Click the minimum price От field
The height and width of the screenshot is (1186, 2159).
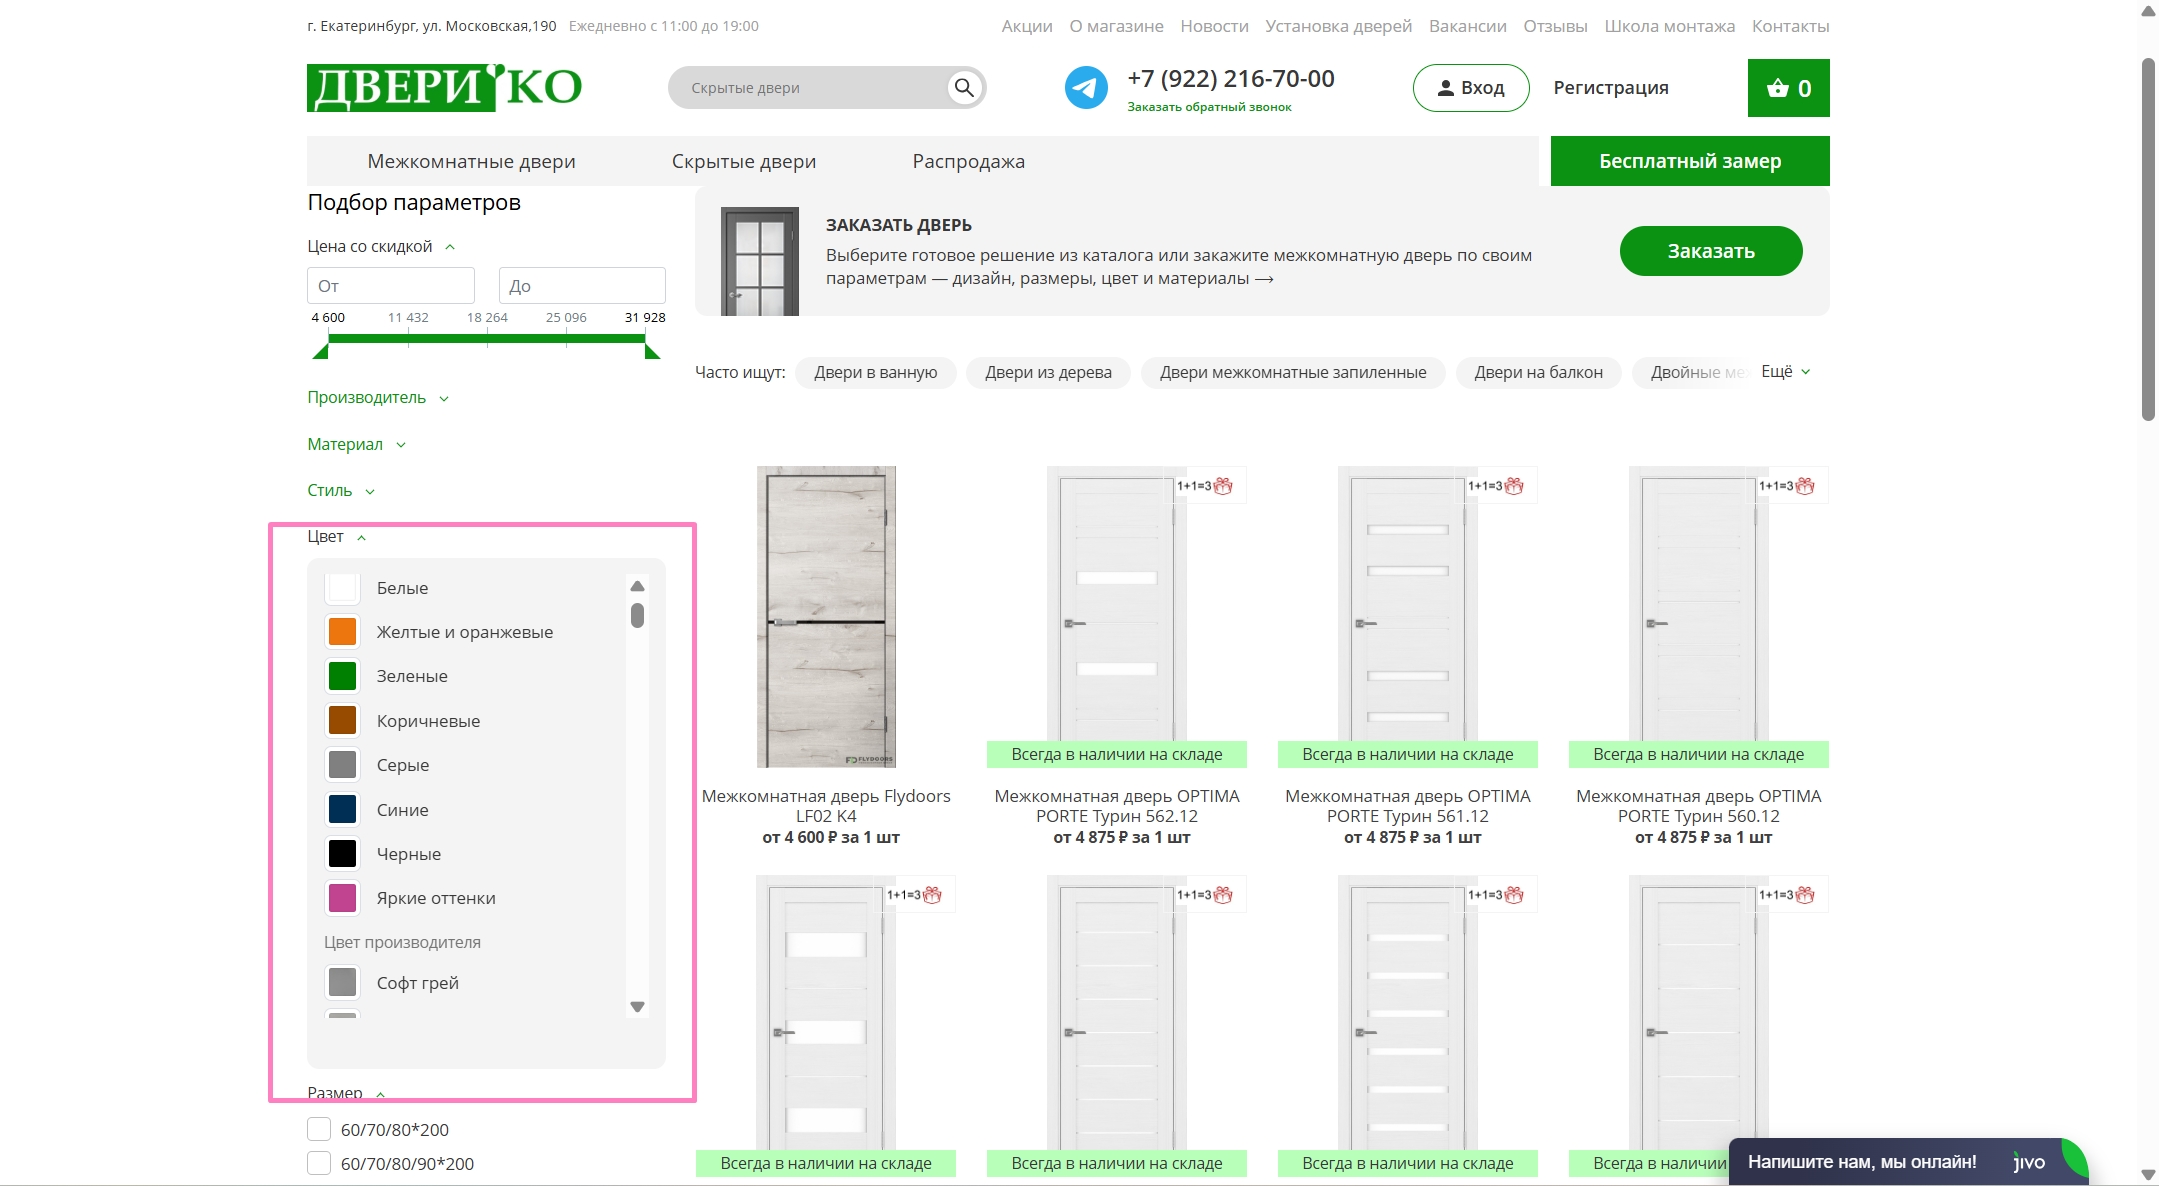[391, 285]
